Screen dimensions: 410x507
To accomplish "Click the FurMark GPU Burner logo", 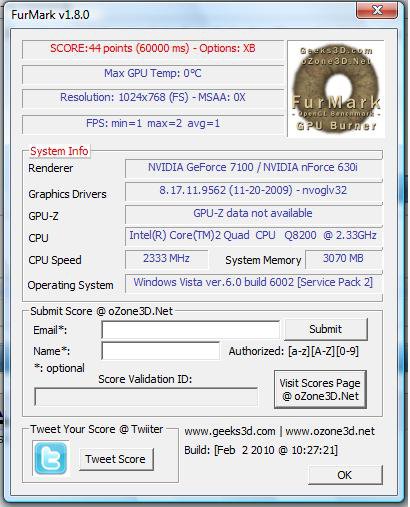I will tap(336, 89).
